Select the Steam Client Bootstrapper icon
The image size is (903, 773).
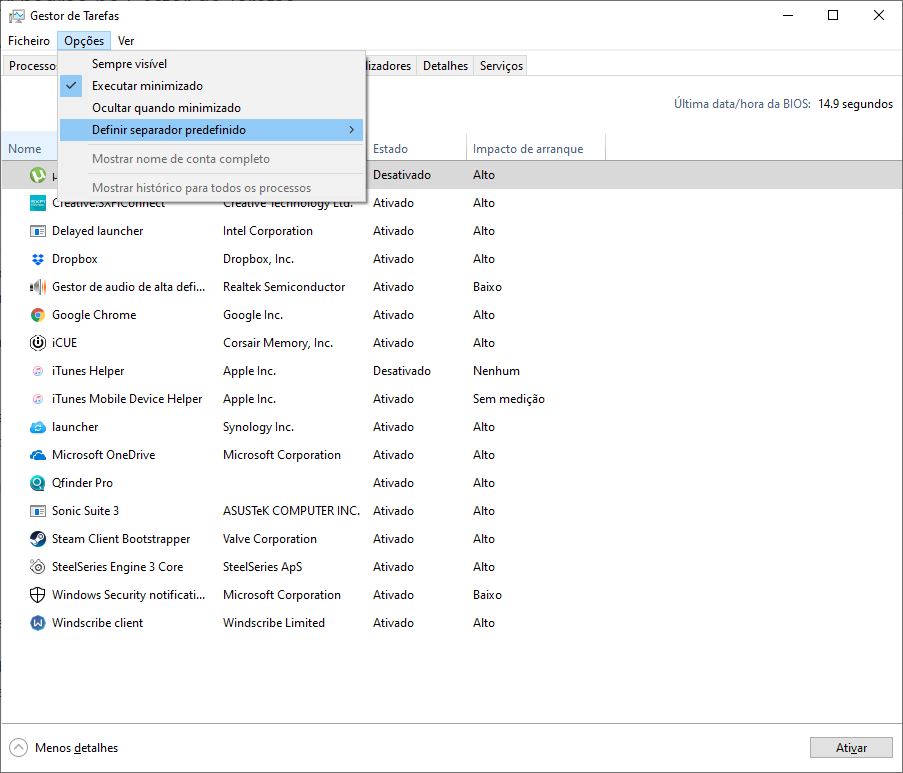pos(37,539)
